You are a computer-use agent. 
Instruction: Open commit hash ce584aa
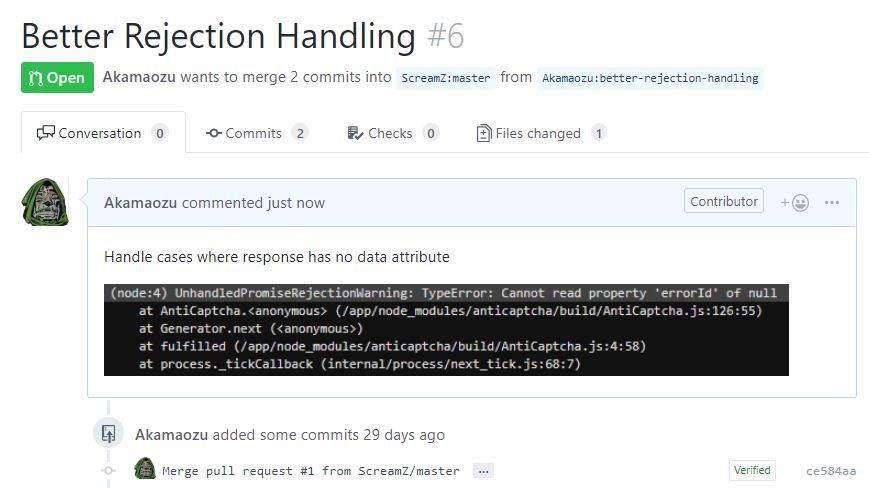831,470
